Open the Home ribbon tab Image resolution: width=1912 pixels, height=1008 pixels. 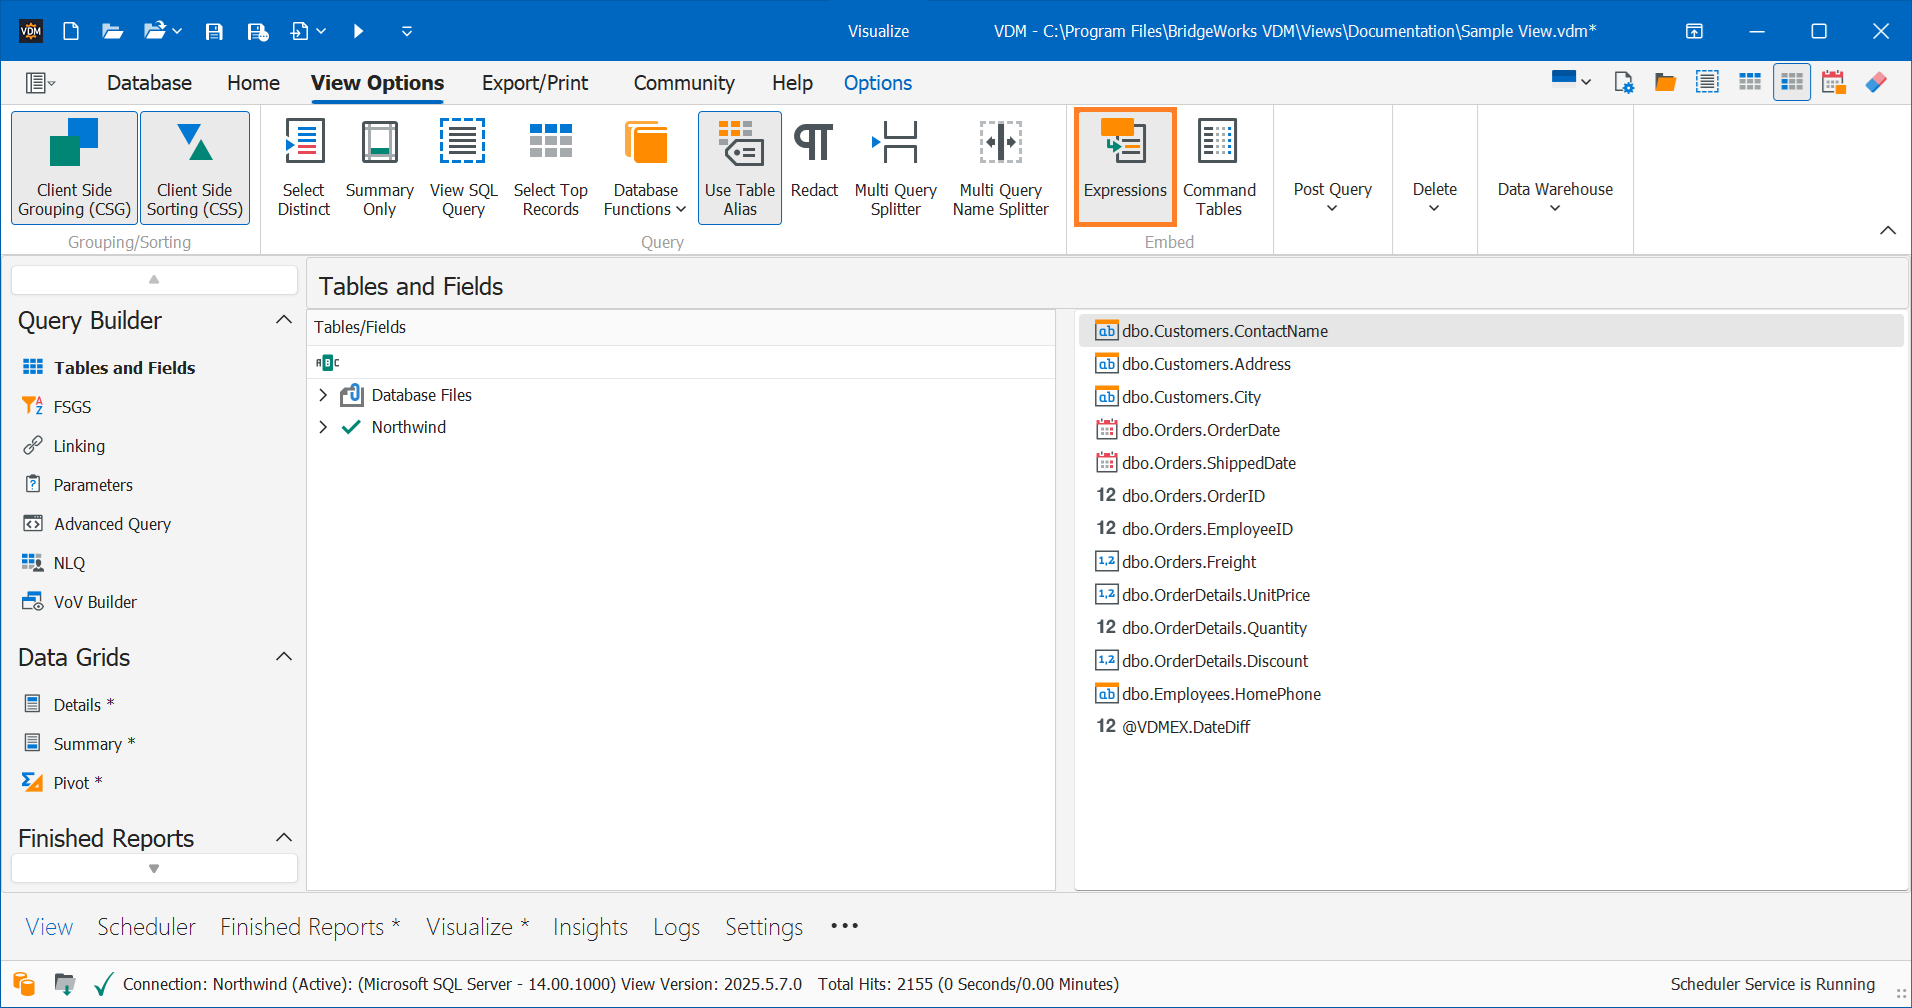click(x=253, y=83)
